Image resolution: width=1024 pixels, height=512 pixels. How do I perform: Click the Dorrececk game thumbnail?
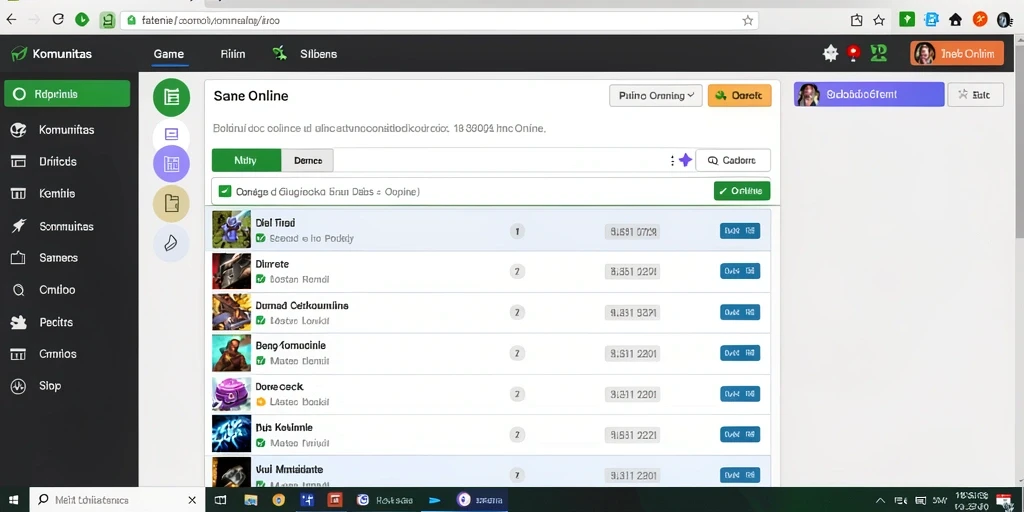tap(232, 394)
